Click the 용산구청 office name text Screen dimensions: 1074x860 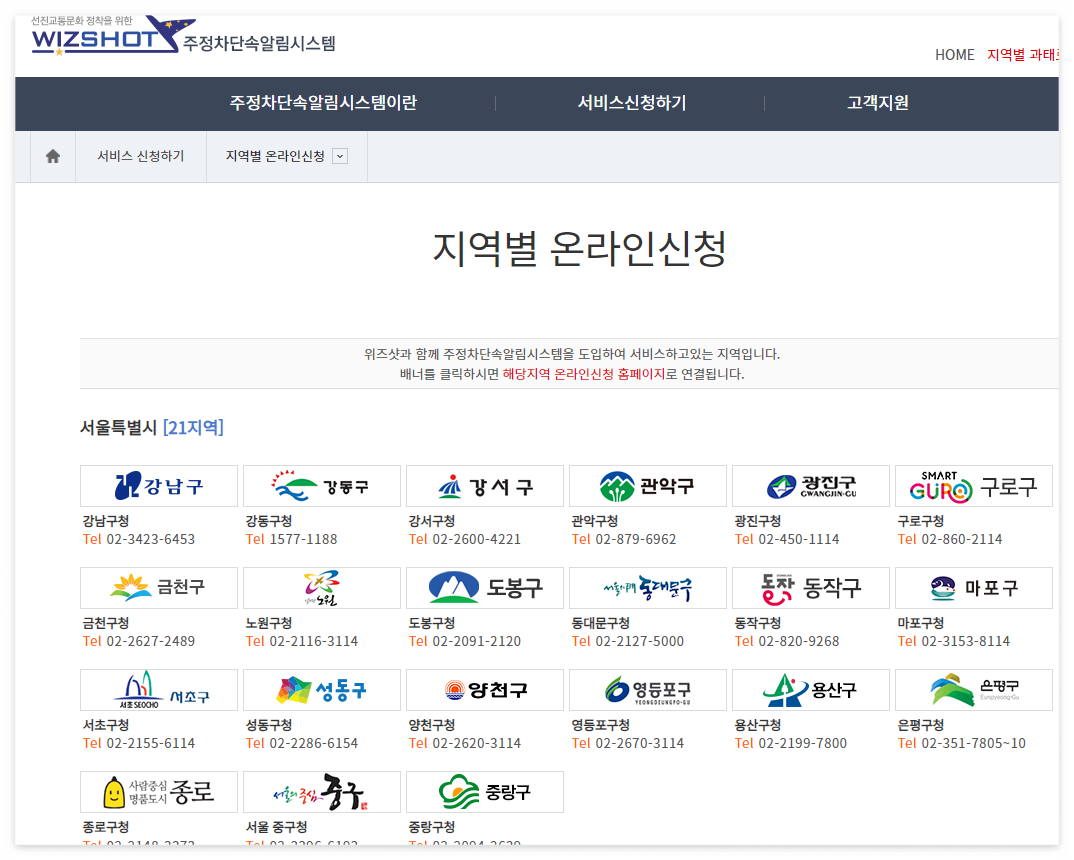758,725
